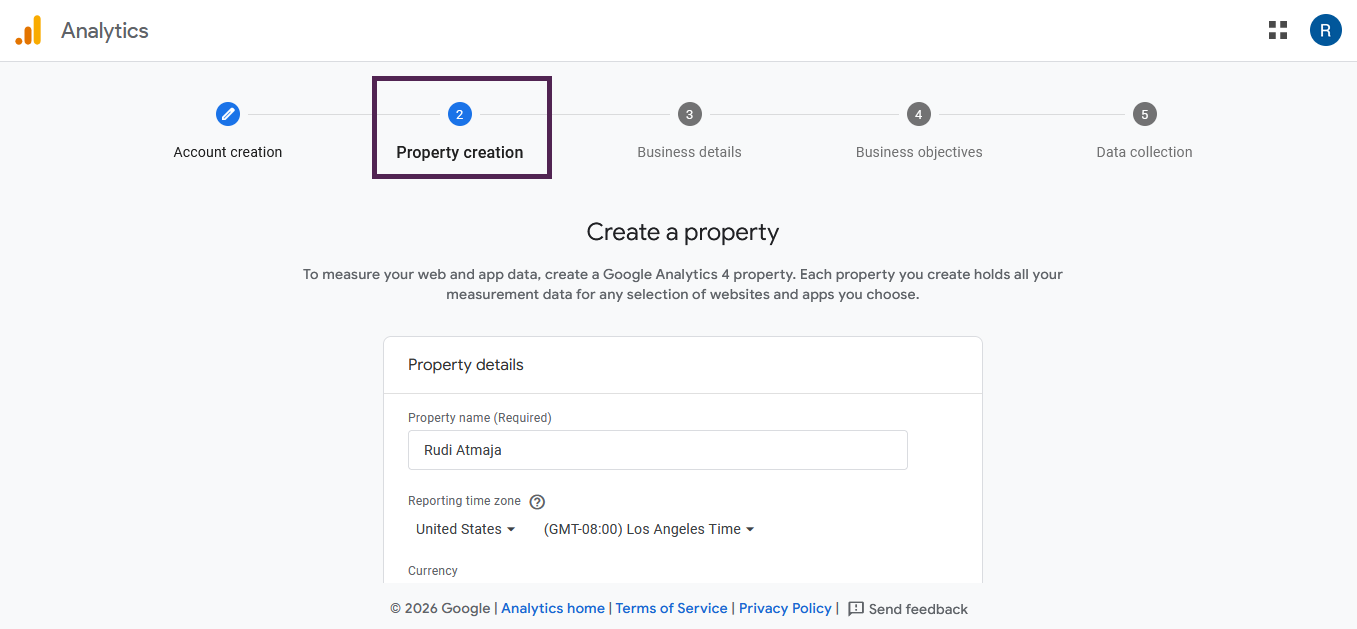Select the Data collection step label

click(x=1144, y=152)
